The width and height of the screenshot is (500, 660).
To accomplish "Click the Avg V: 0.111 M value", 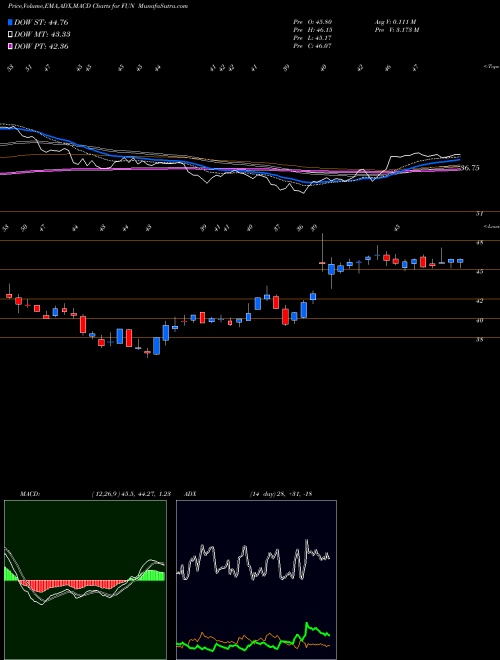I will point(395,22).
